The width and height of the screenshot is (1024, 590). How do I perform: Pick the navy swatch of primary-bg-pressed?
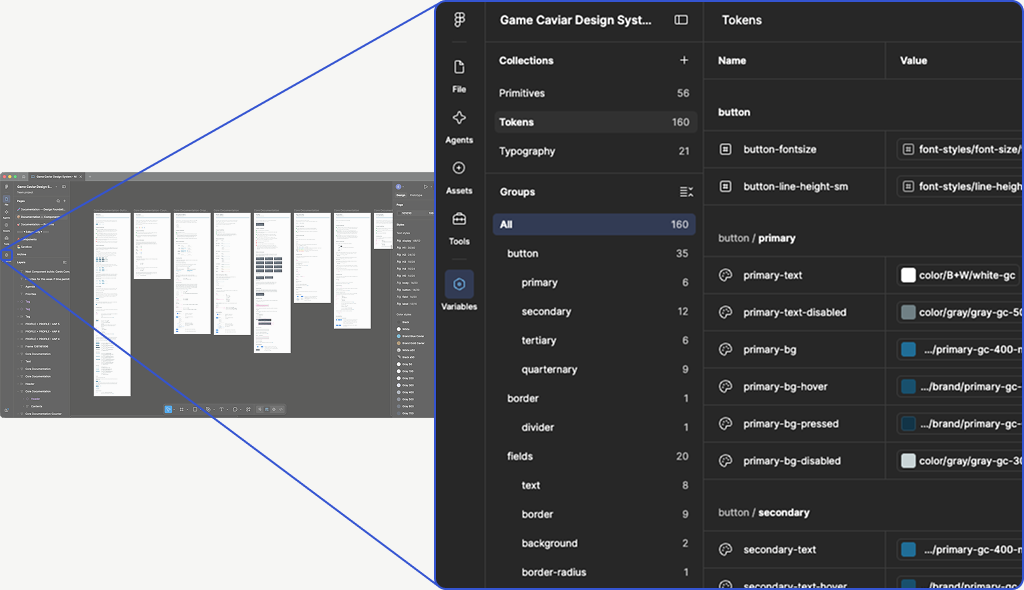[x=908, y=423]
